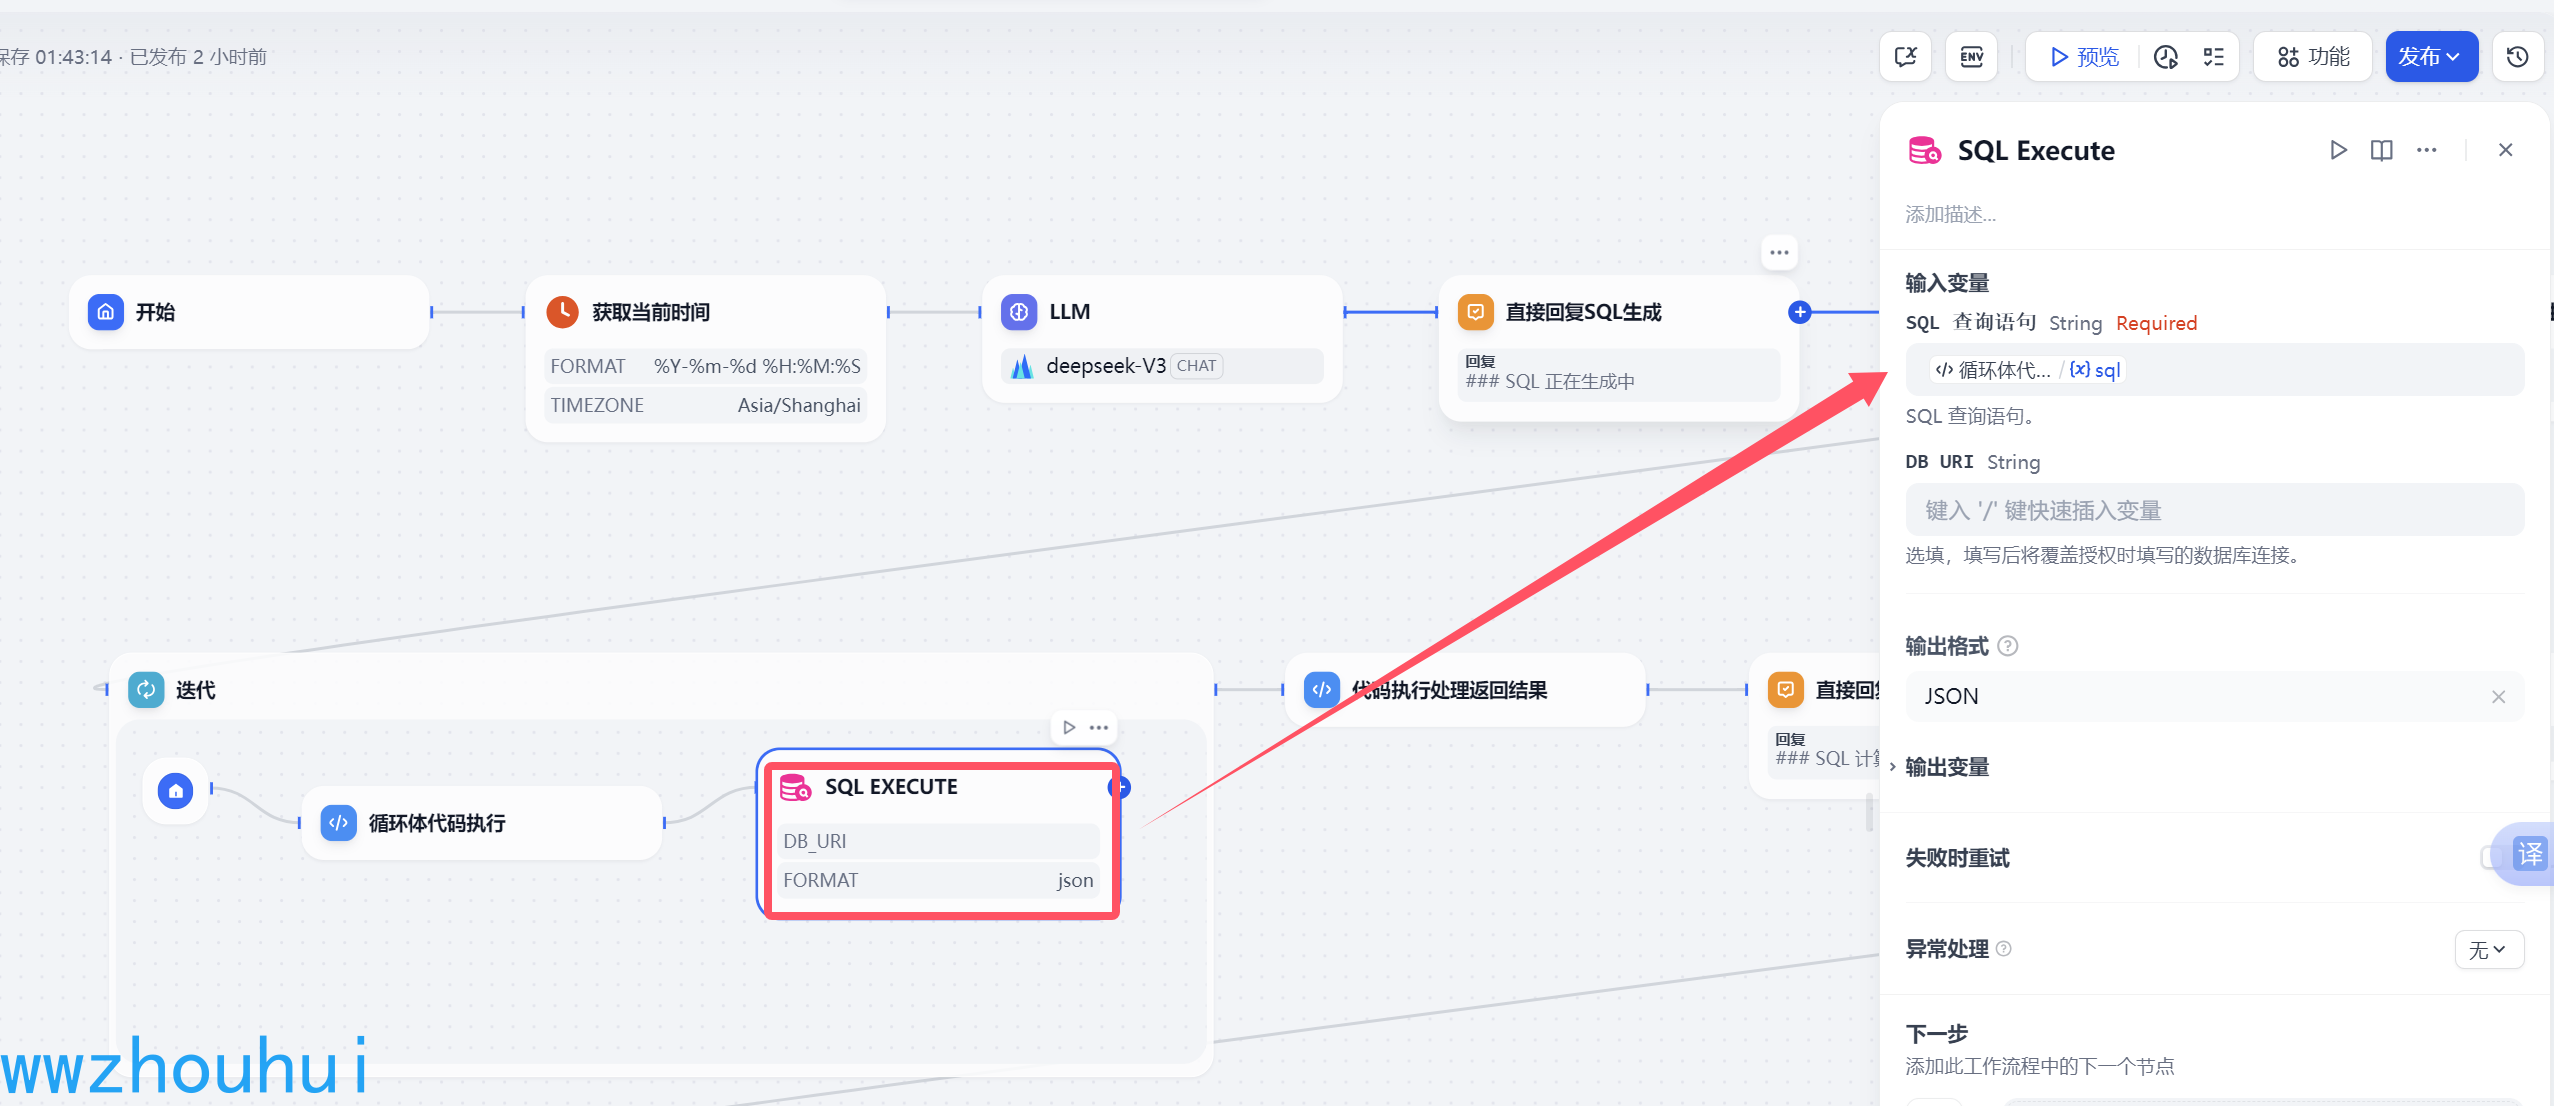This screenshot has height=1106, width=2554.
Task: Open conversation variables icon in toolbar
Action: (1905, 57)
